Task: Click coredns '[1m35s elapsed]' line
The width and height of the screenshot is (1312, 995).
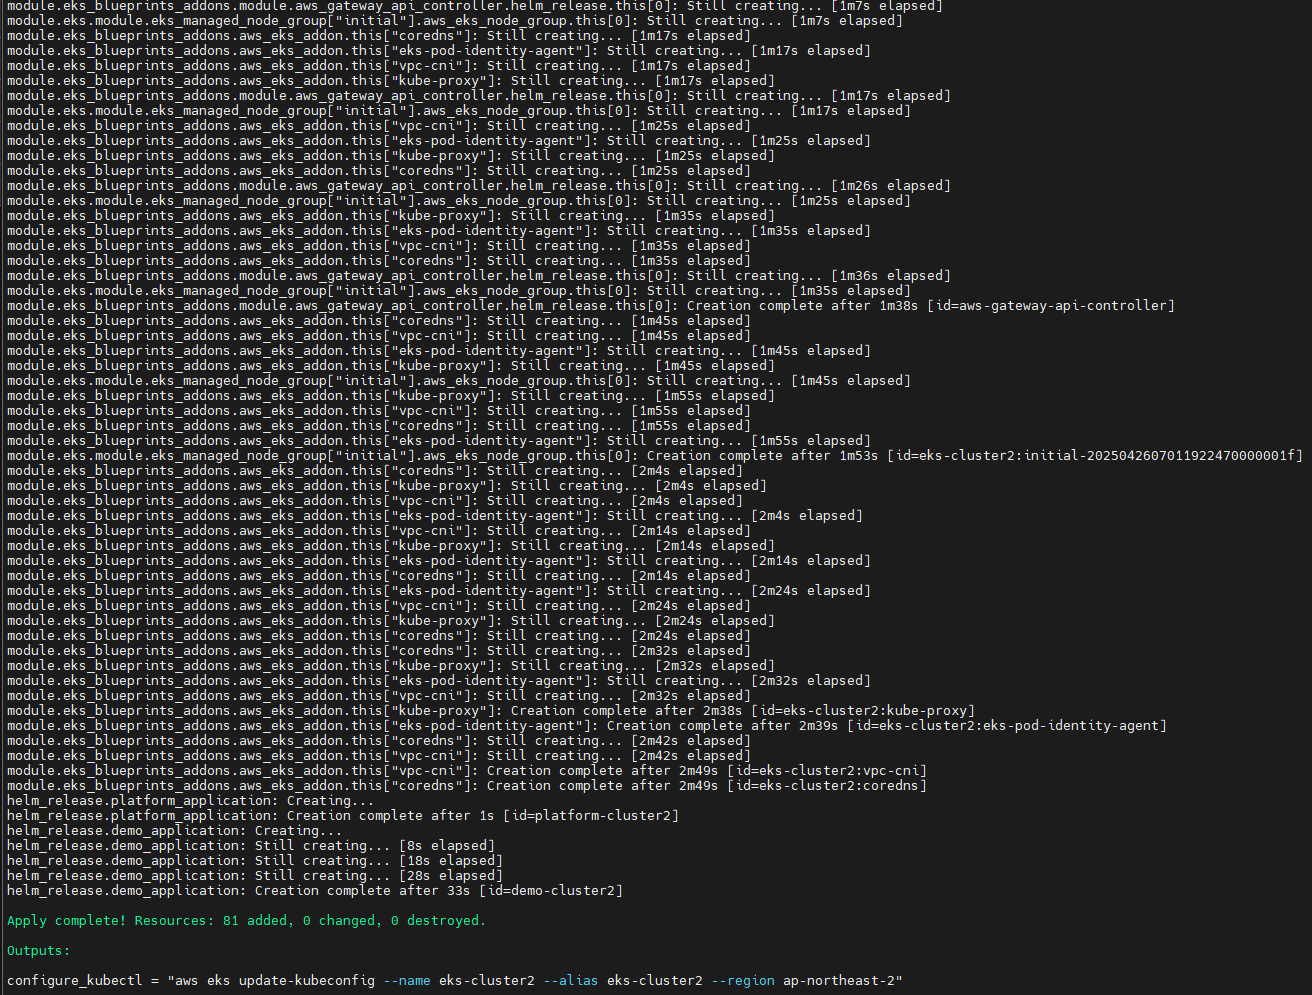Action: pyautogui.click(x=379, y=260)
